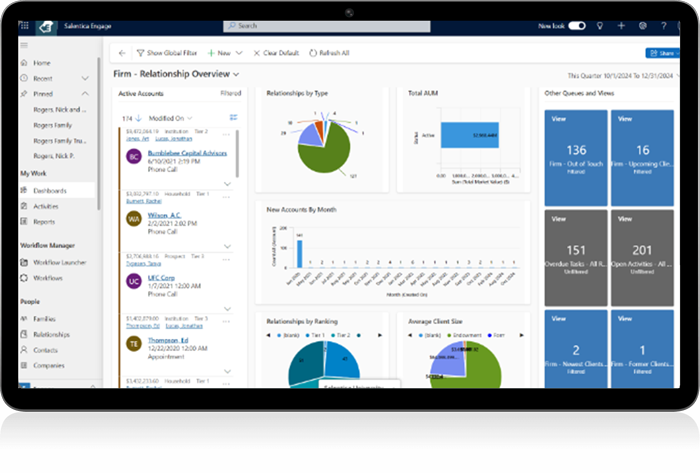Viewport: 700px width, 473px height.
Task: Click the Refresh All button
Action: click(330, 52)
